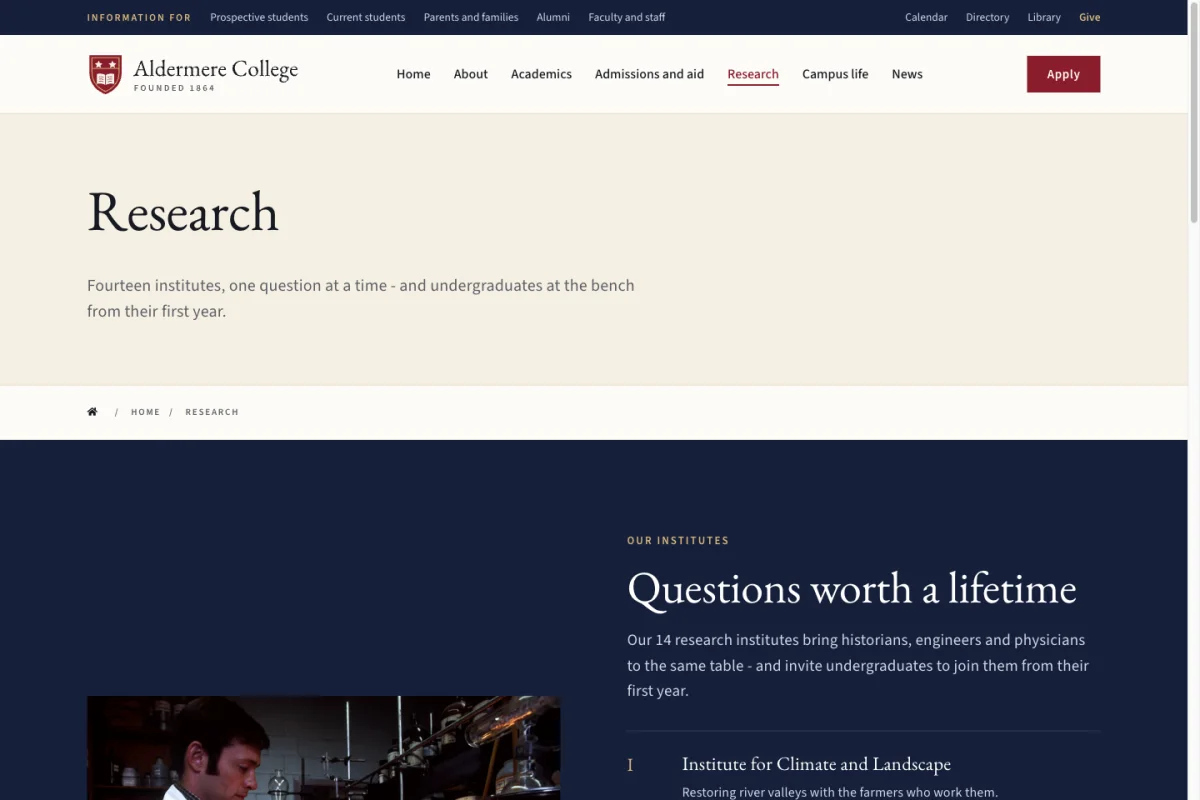This screenshot has height=800, width=1200.
Task: Click the breadcrumb home icon
Action: click(x=93, y=412)
